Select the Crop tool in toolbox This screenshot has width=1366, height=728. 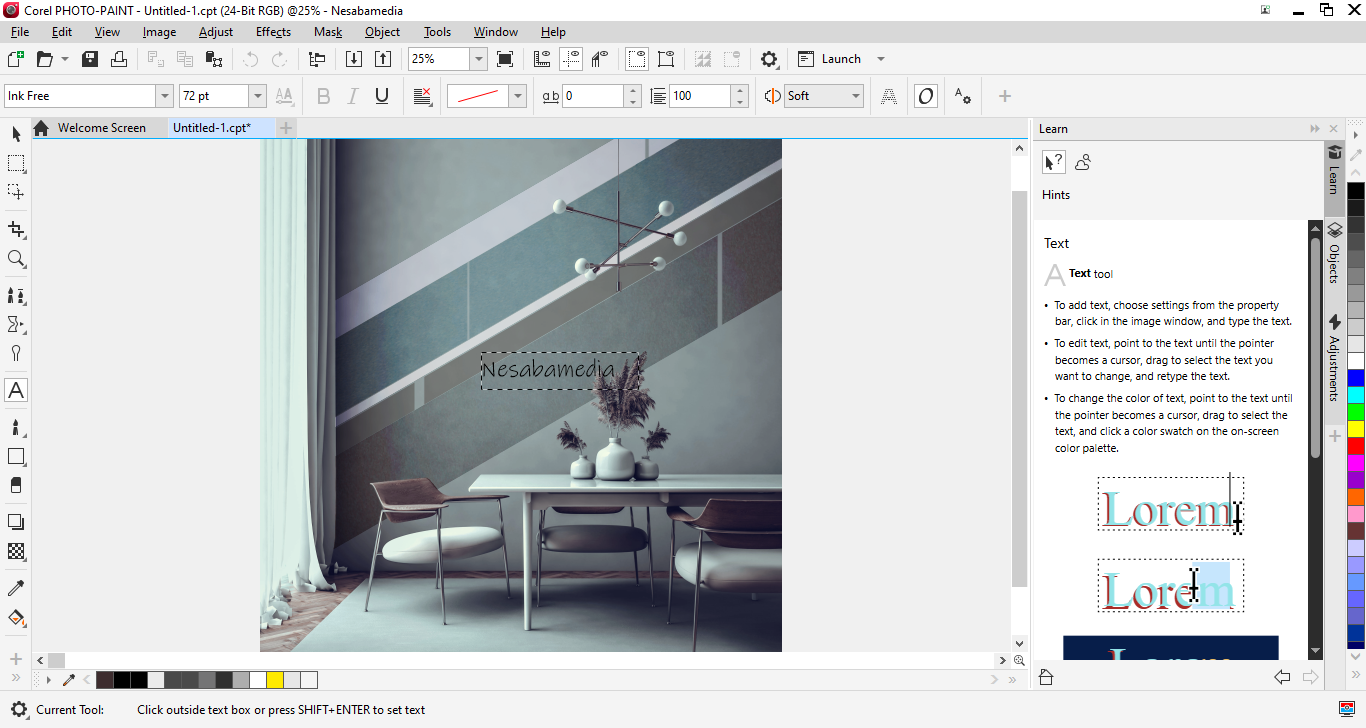pos(16,230)
